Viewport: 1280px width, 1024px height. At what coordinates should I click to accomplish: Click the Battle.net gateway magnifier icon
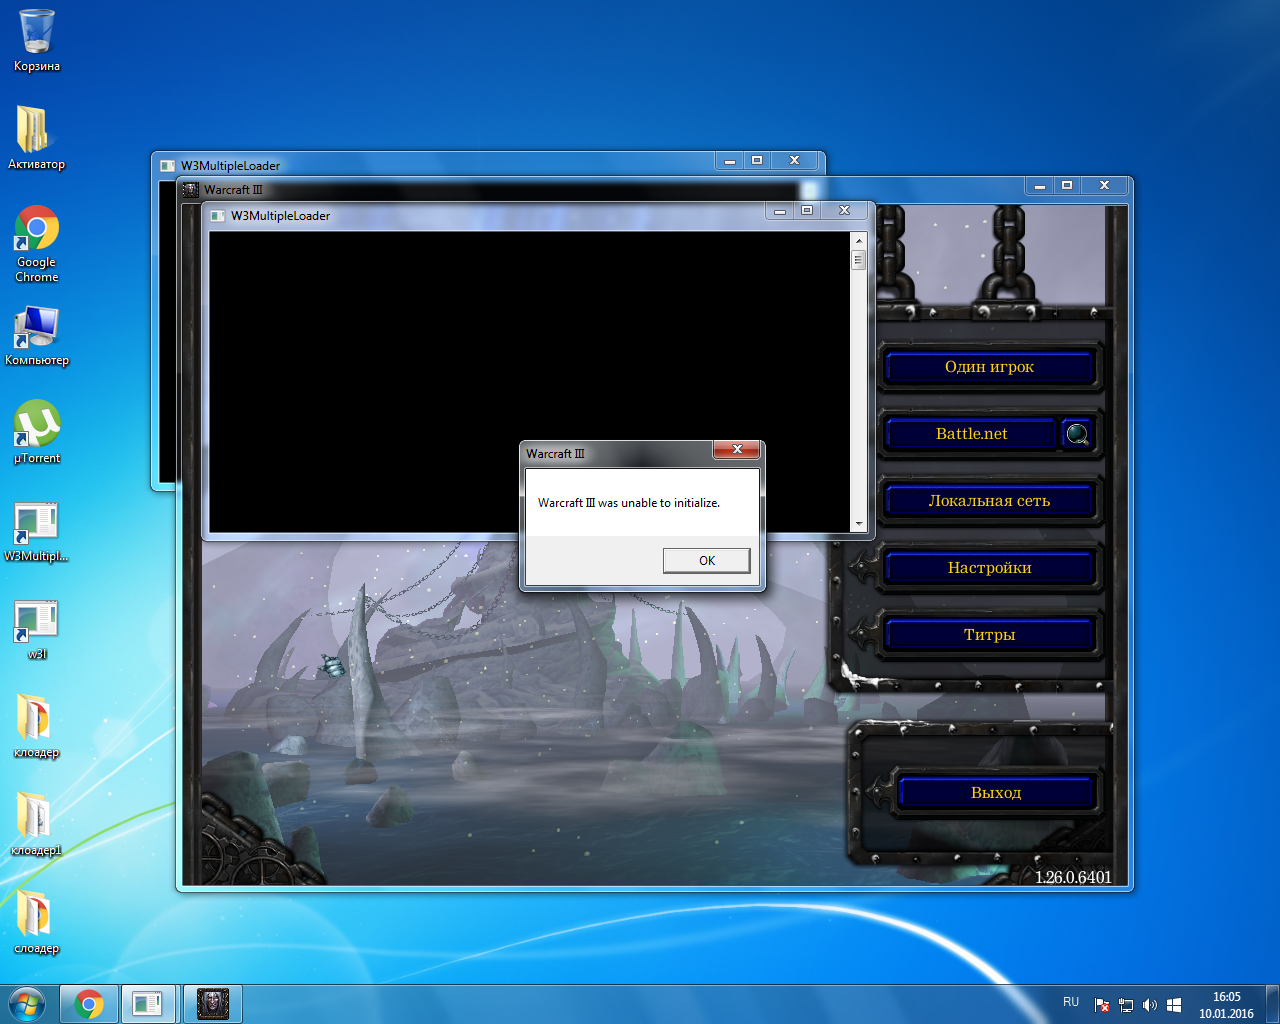tap(1077, 434)
